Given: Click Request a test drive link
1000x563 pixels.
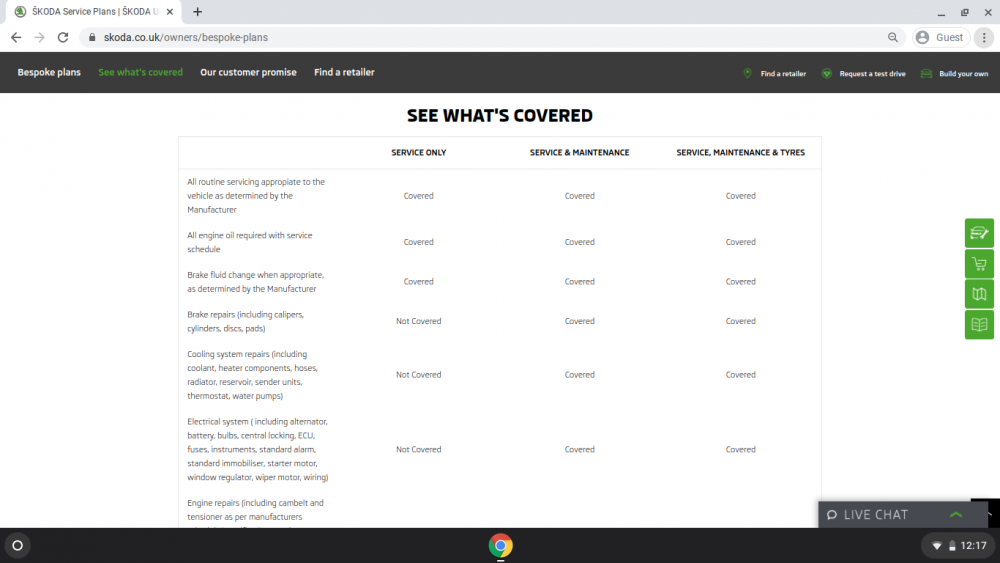Looking at the screenshot, I should pyautogui.click(x=872, y=74).
